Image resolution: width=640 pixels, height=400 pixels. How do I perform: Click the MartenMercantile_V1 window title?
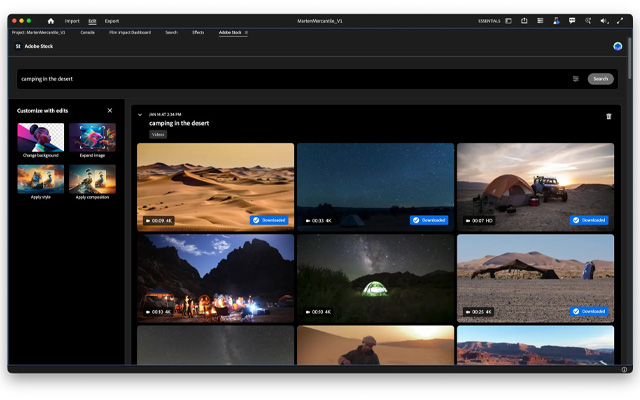tap(320, 21)
